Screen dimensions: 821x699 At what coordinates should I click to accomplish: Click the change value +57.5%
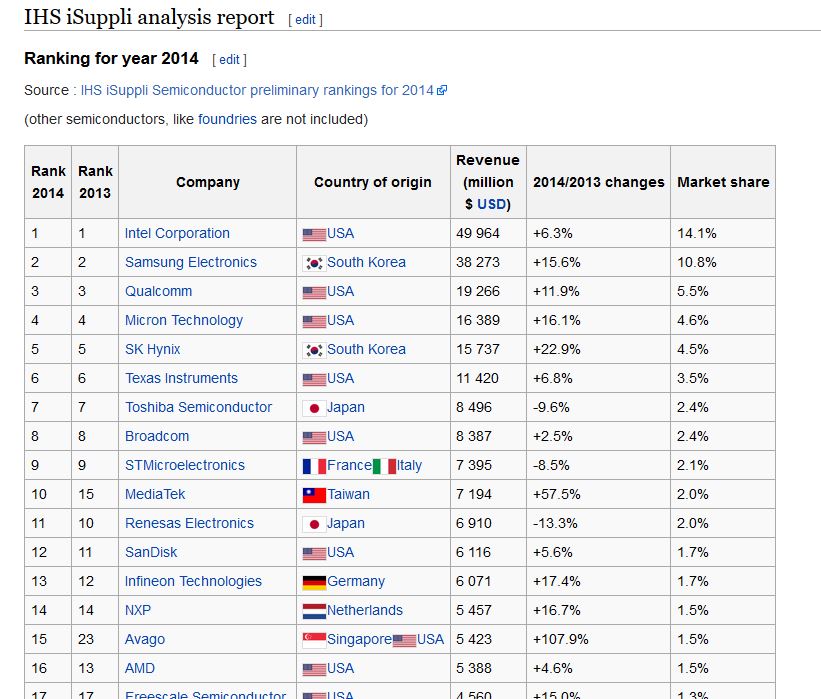click(556, 494)
